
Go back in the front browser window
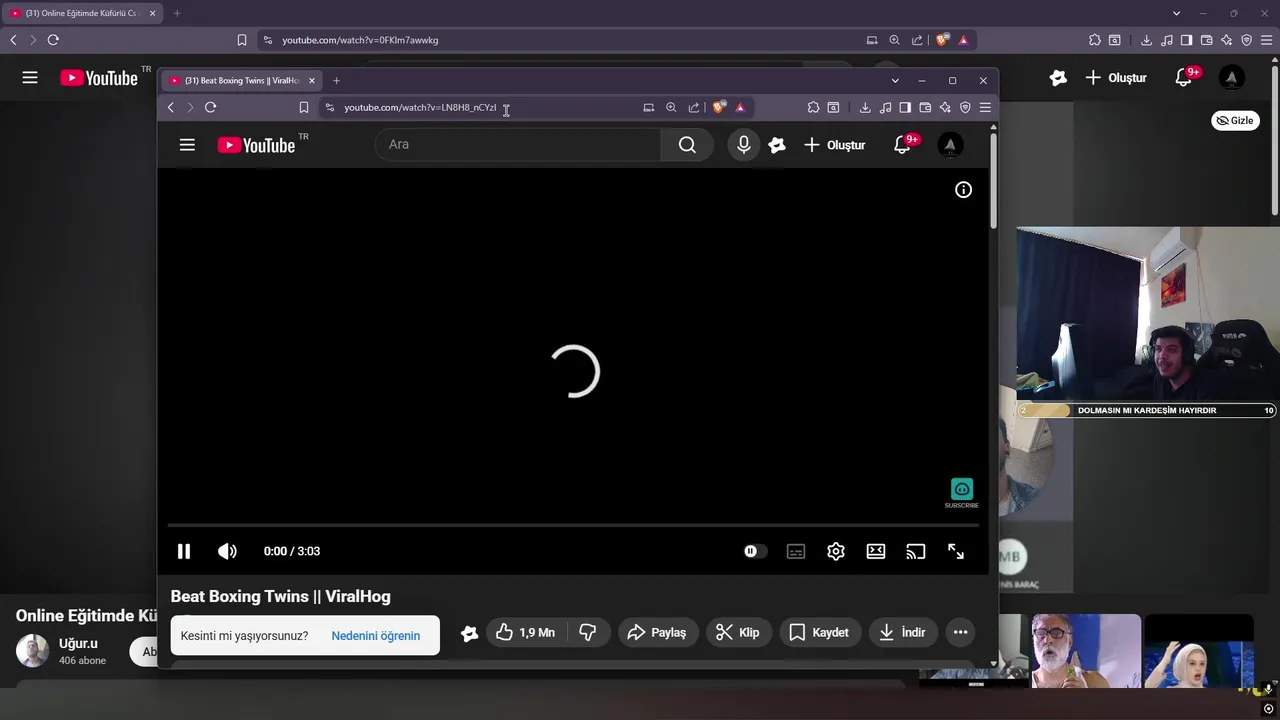[x=171, y=107]
